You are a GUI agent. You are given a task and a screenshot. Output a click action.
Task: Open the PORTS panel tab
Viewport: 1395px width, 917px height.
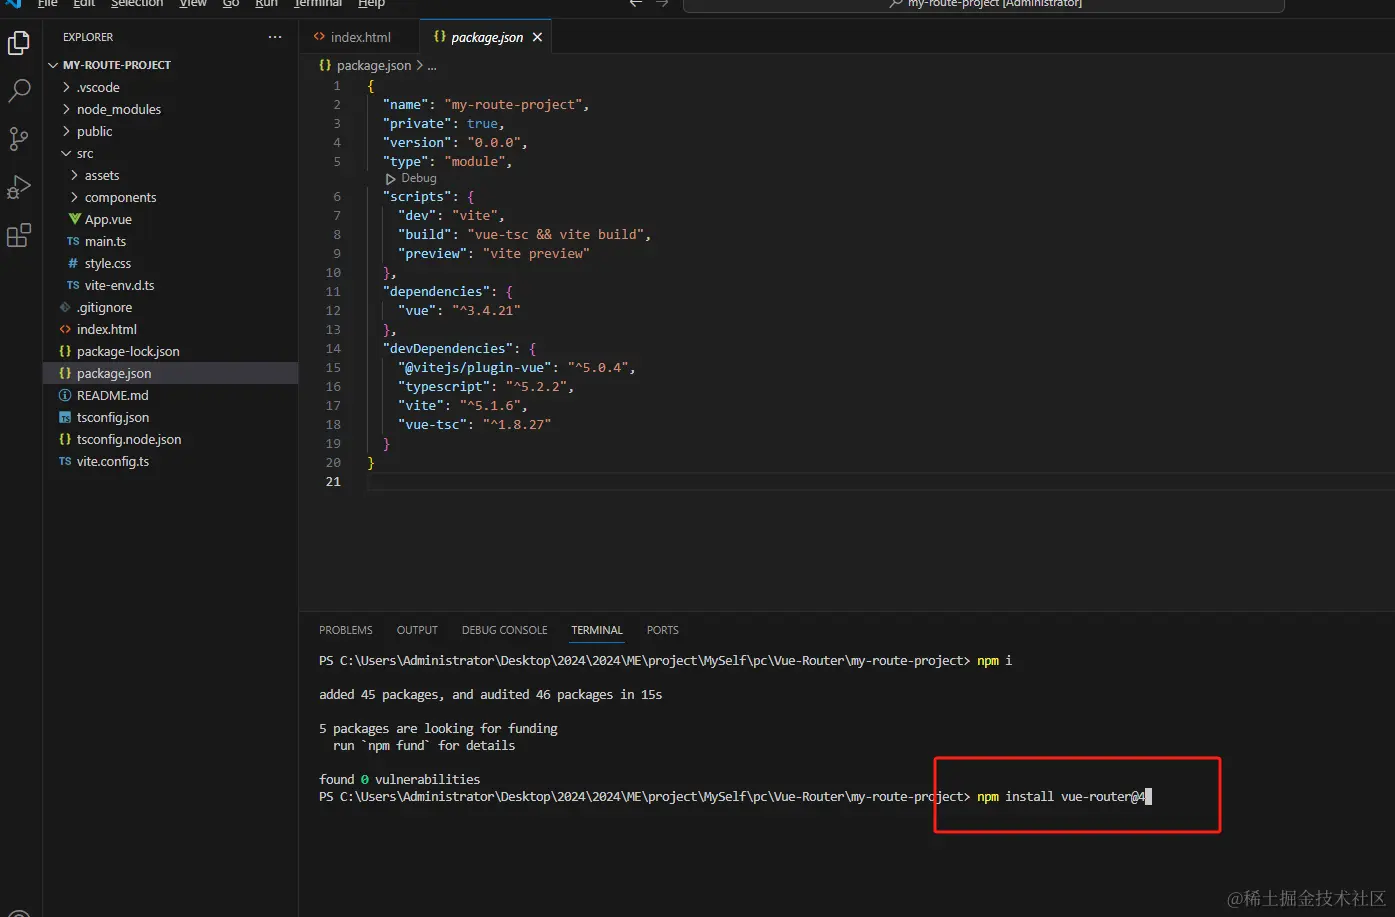[663, 630]
